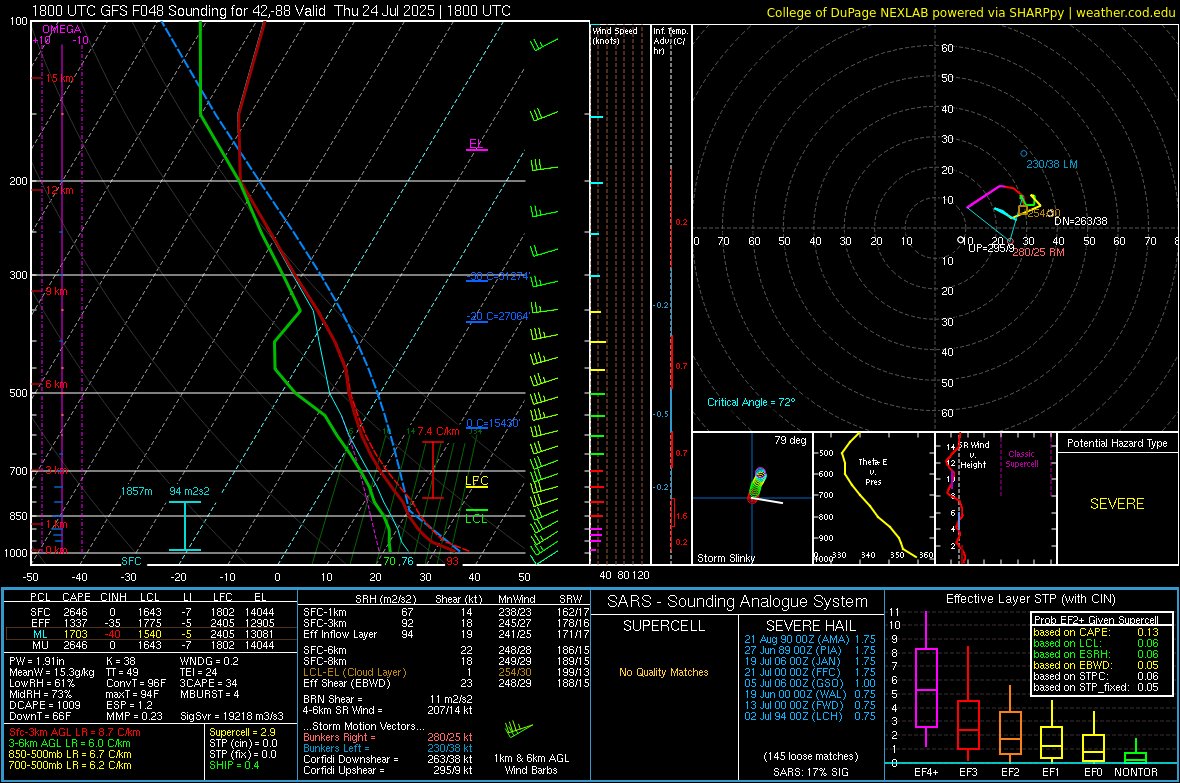Click the 'DN=263/38' Corfidi vector label
The image size is (1180, 783).
[1081, 221]
